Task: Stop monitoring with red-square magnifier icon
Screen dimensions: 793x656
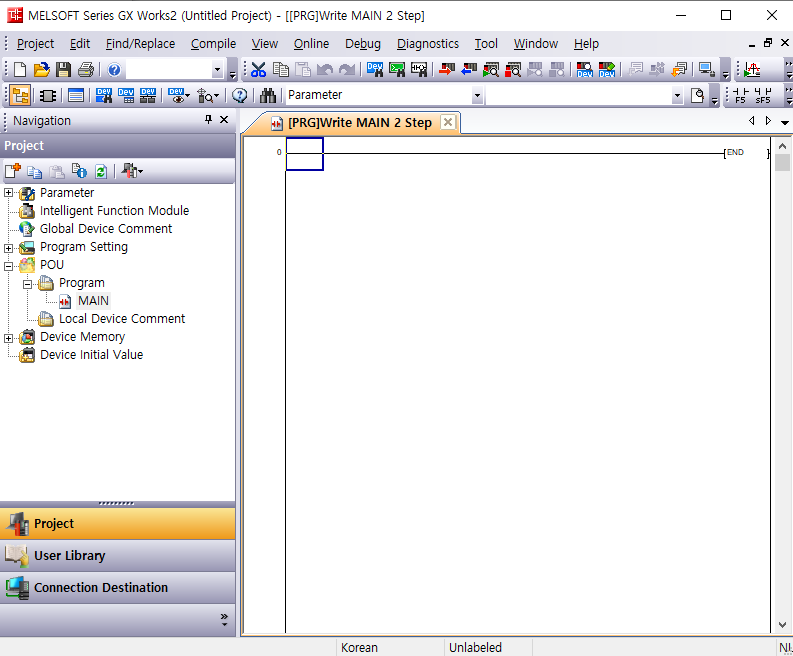Action: (513, 69)
